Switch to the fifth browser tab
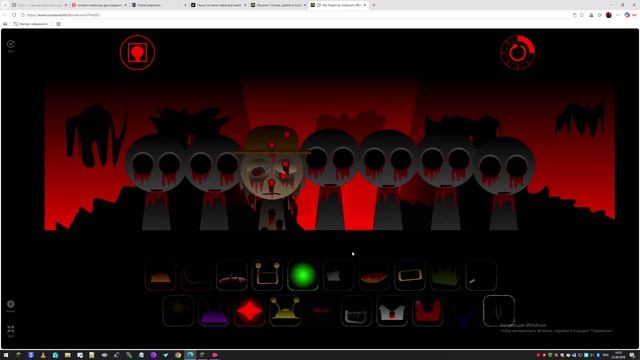The height and width of the screenshot is (360, 640). pyautogui.click(x=278, y=5)
